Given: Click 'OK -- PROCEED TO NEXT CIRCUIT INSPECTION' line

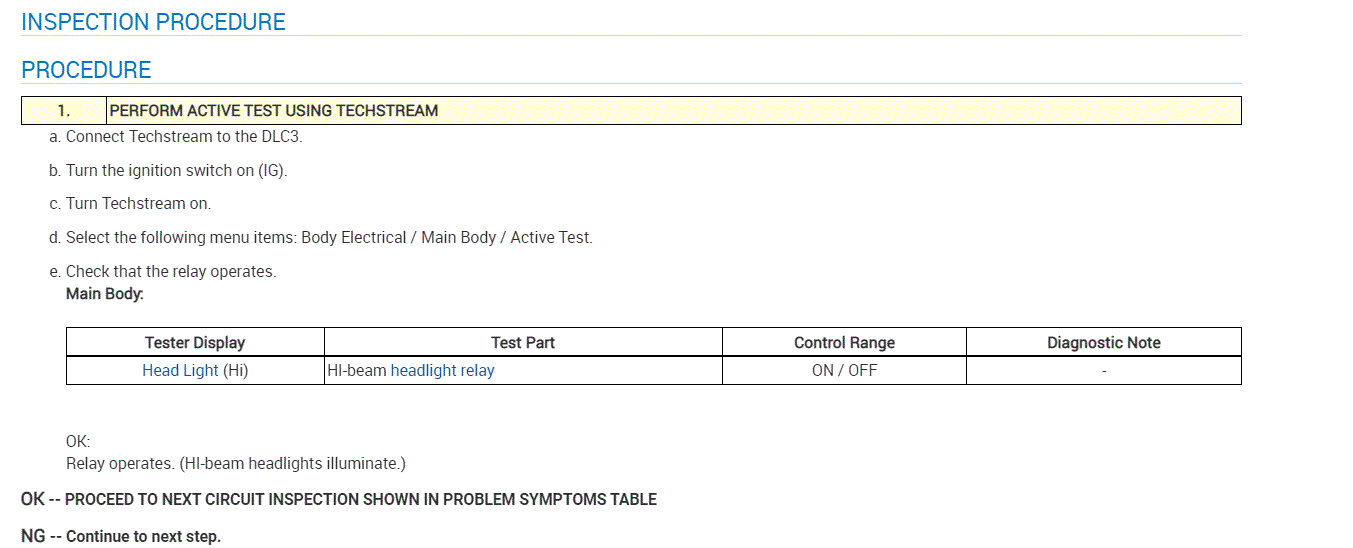Looking at the screenshot, I should click(338, 499).
